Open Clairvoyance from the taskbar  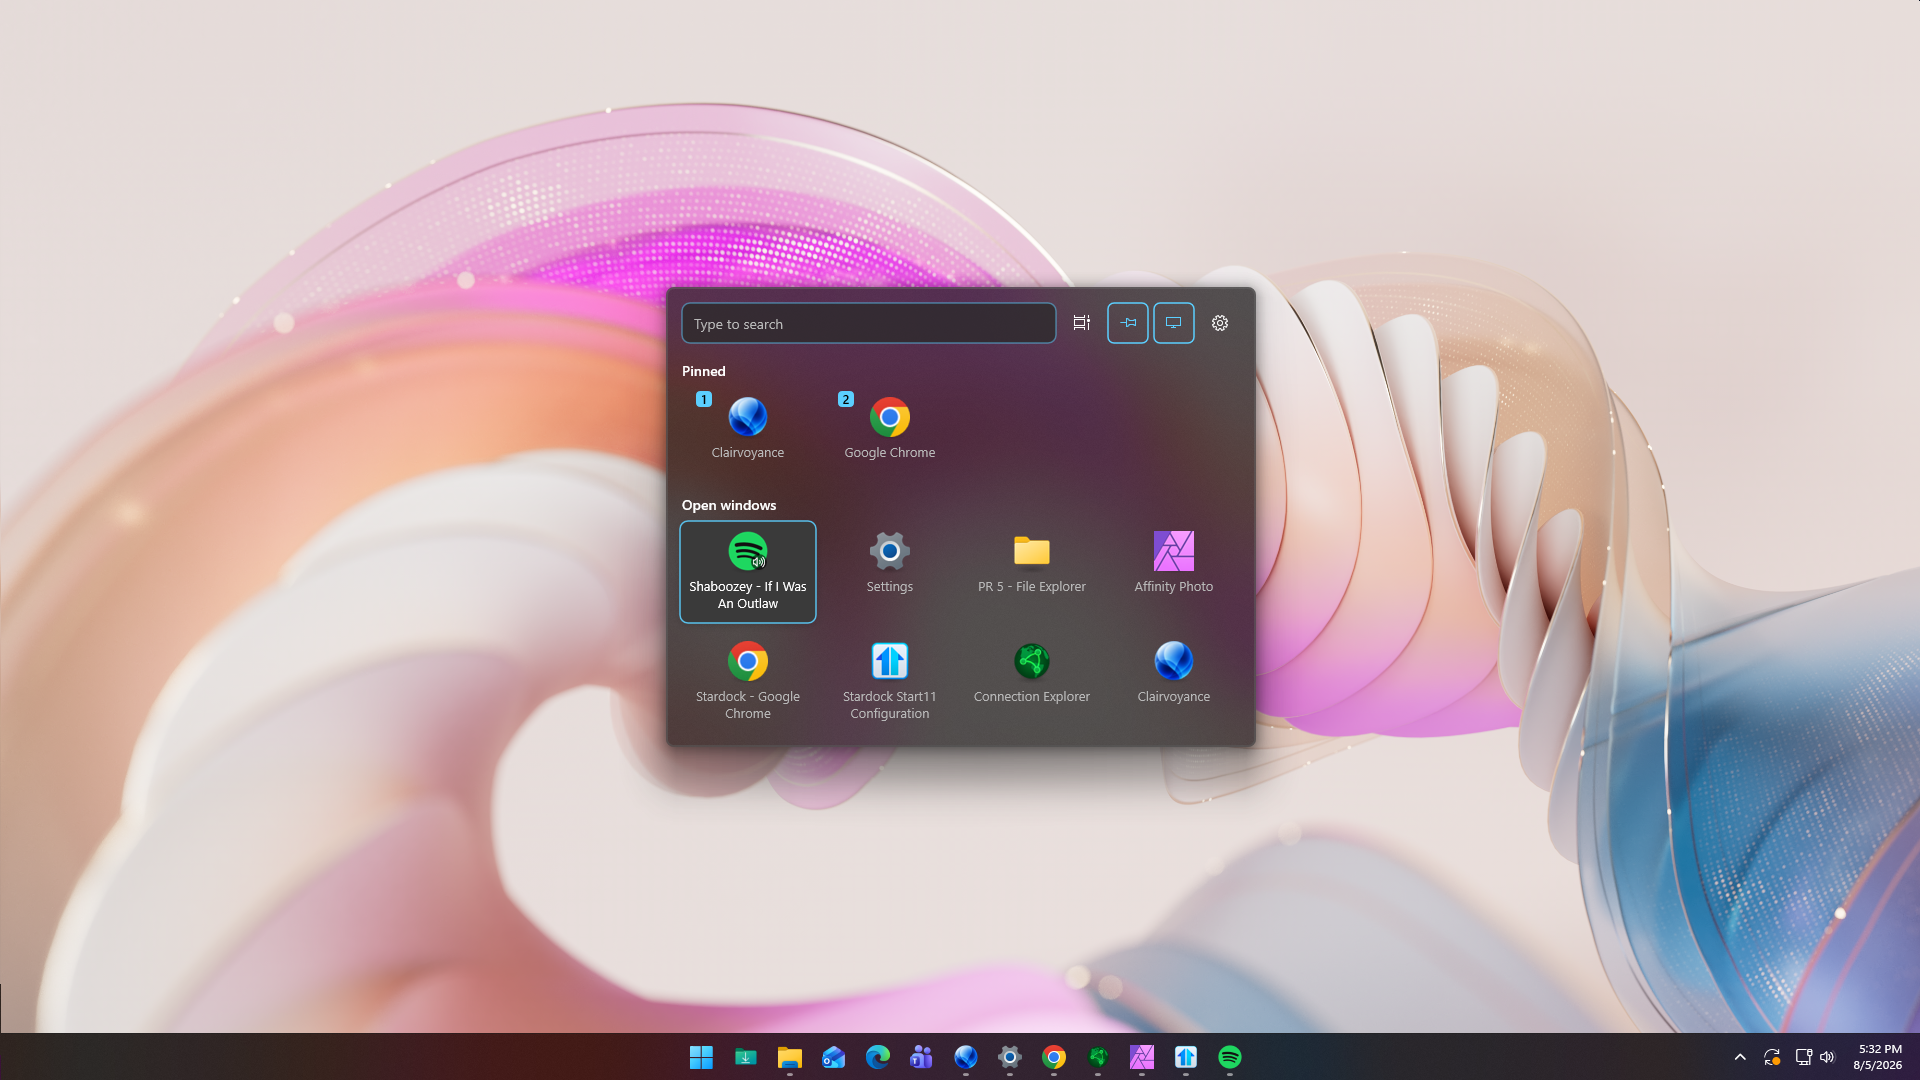(x=966, y=1057)
